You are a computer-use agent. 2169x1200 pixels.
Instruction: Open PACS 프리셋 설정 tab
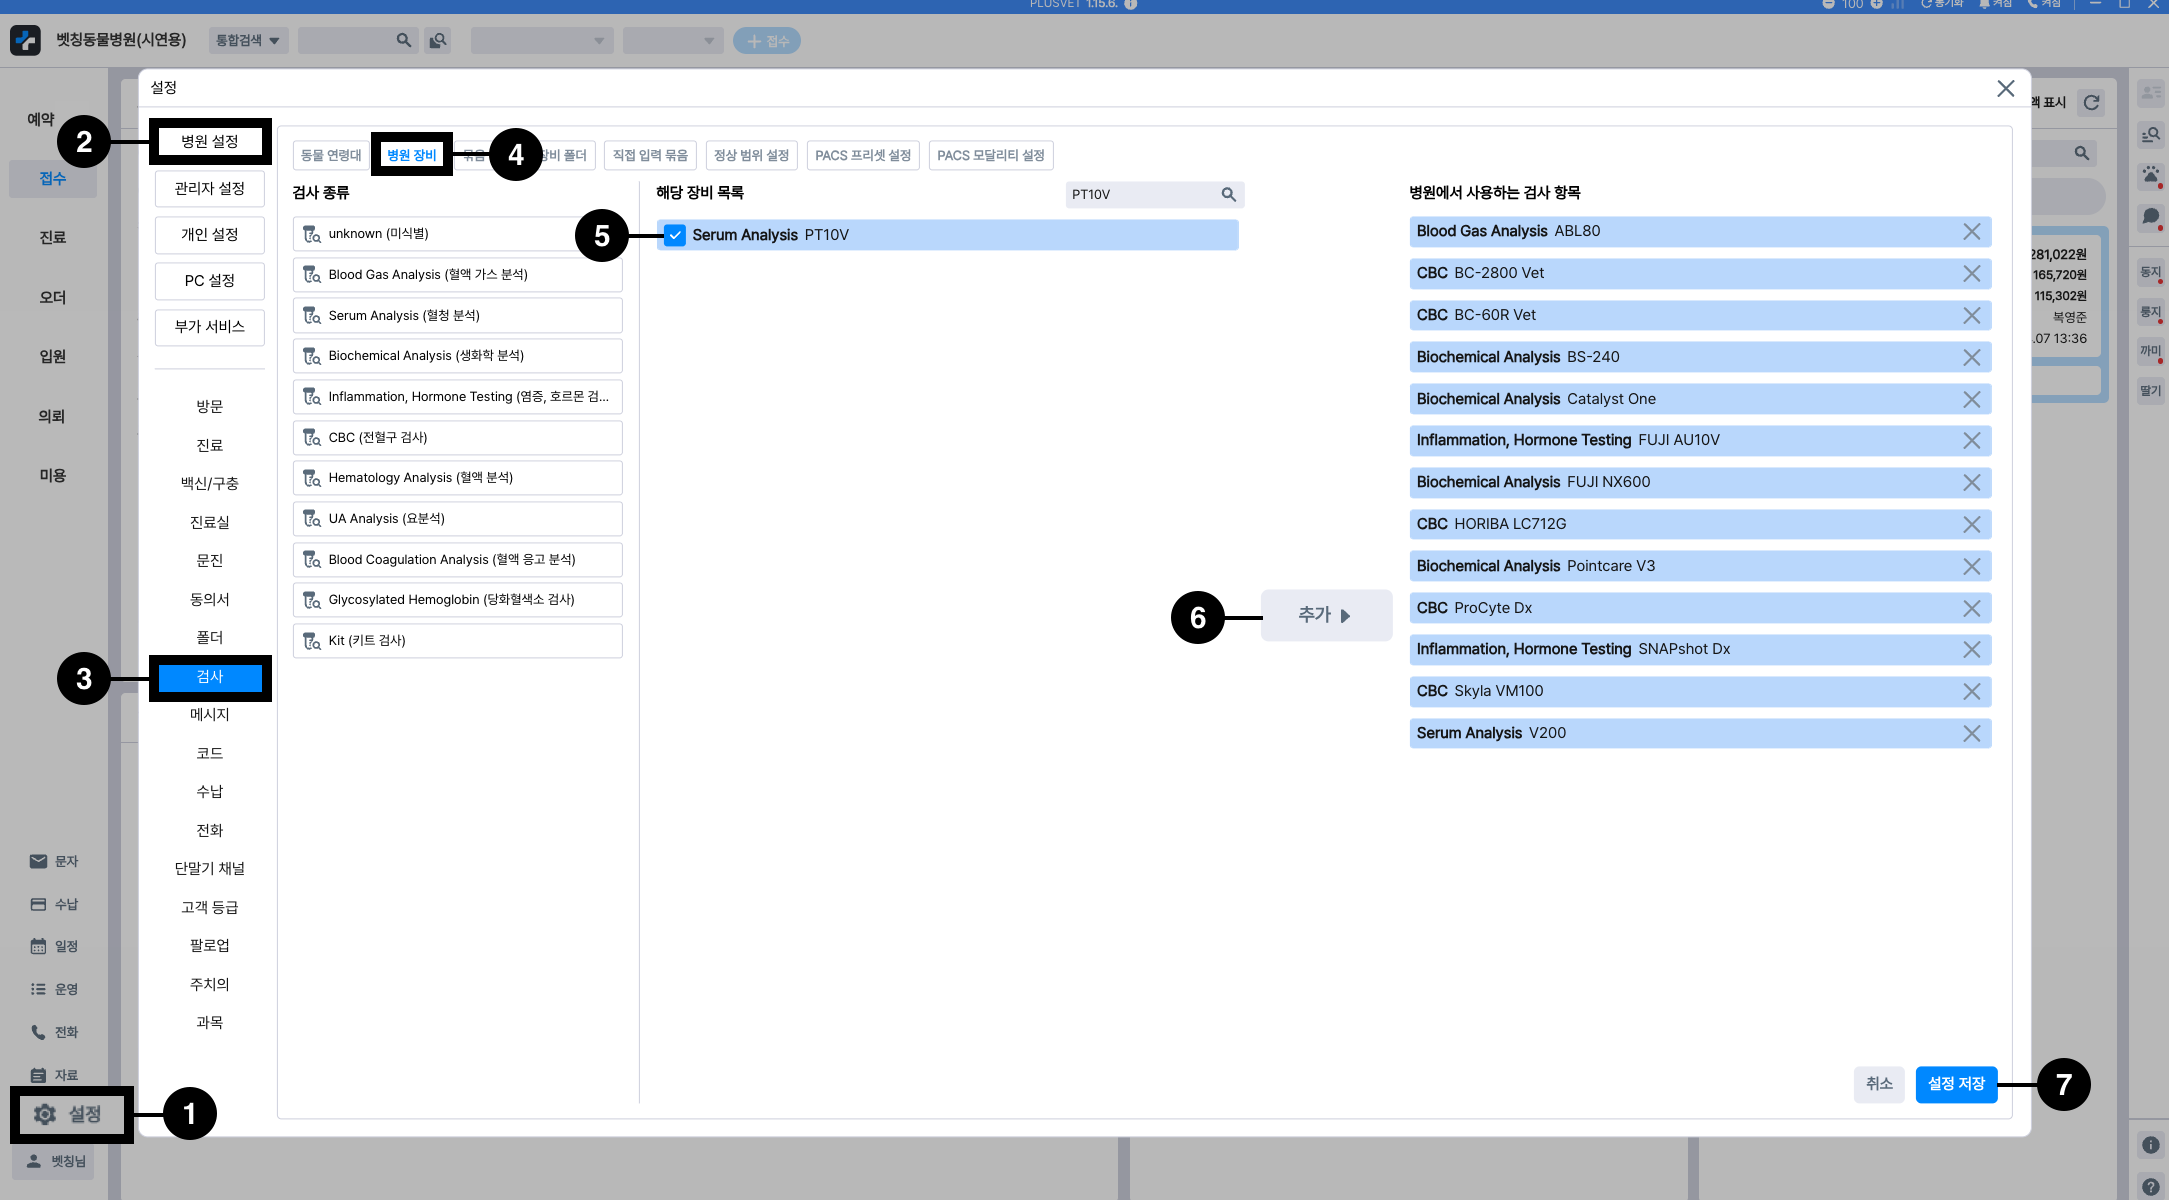[x=862, y=155]
